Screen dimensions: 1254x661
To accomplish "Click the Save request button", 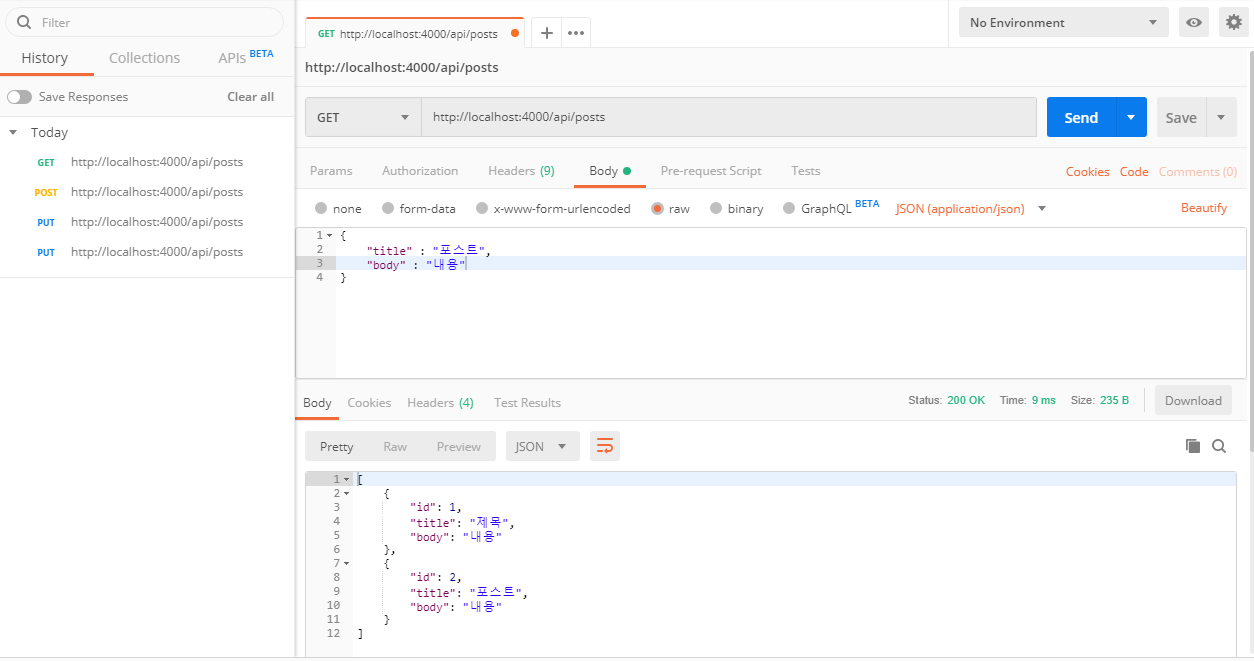I will coord(1181,117).
